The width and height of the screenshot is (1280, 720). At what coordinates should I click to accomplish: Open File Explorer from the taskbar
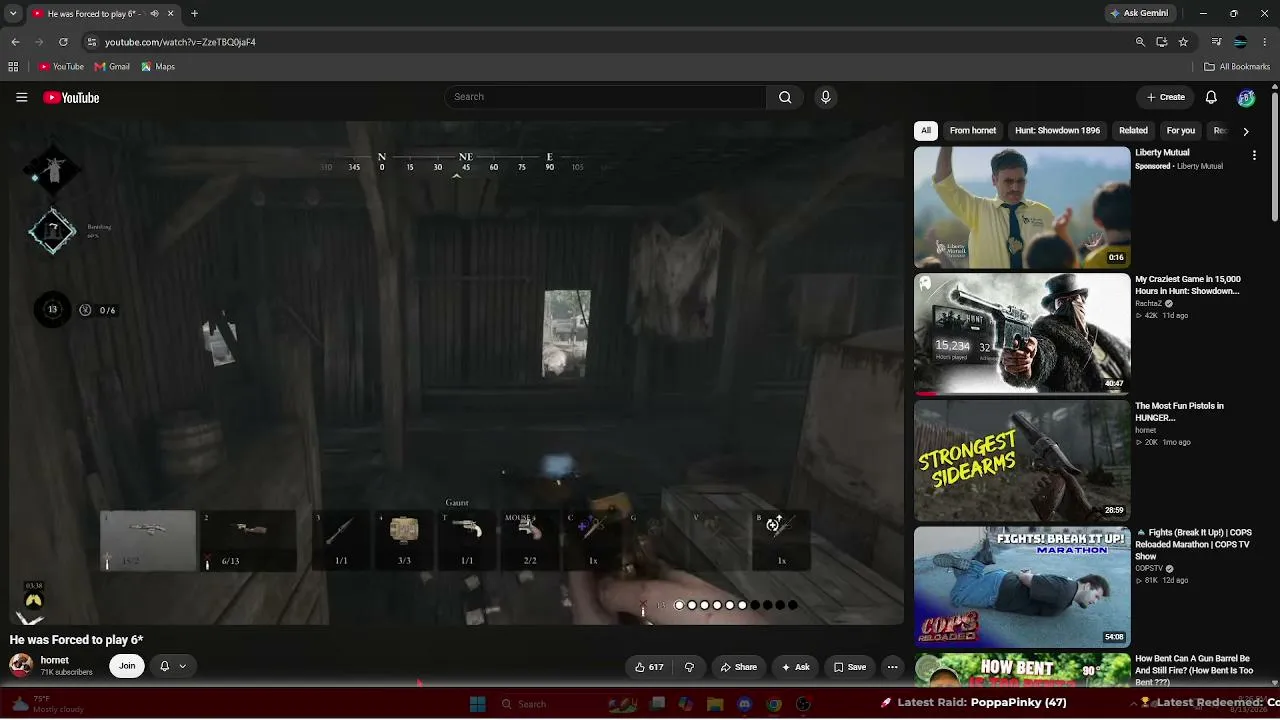pos(715,704)
